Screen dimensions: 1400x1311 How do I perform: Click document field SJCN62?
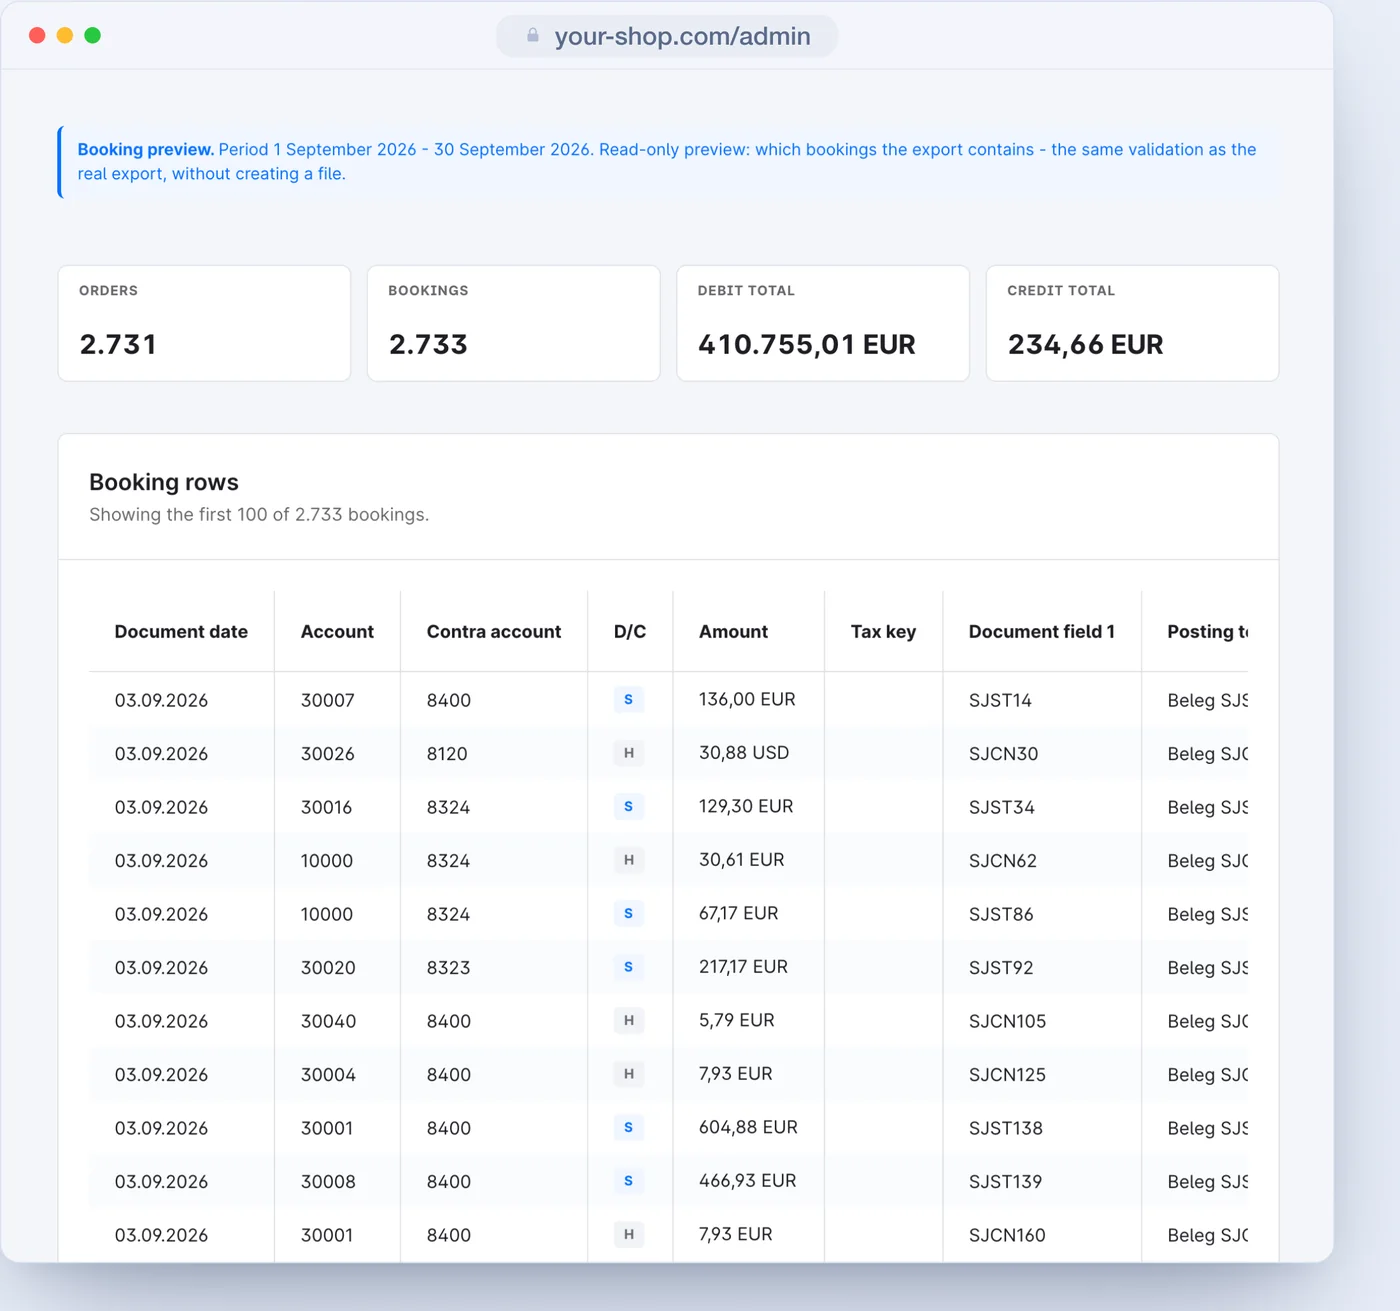coord(1003,861)
